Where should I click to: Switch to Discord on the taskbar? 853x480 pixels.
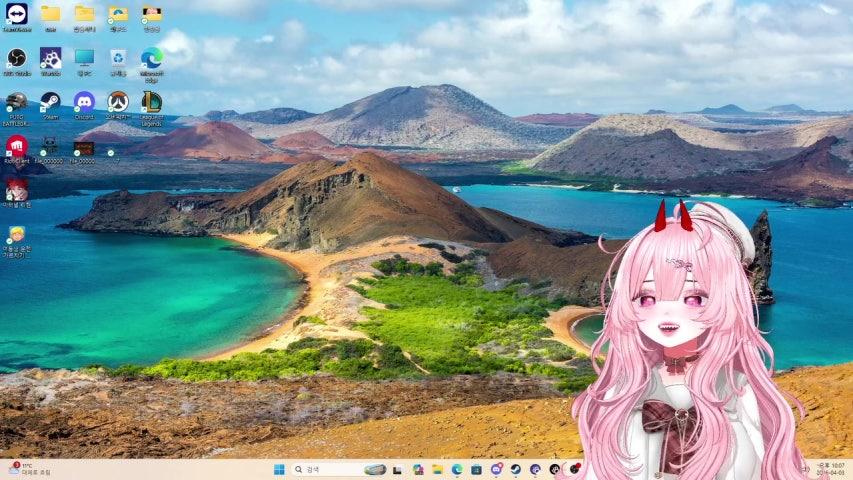point(496,470)
